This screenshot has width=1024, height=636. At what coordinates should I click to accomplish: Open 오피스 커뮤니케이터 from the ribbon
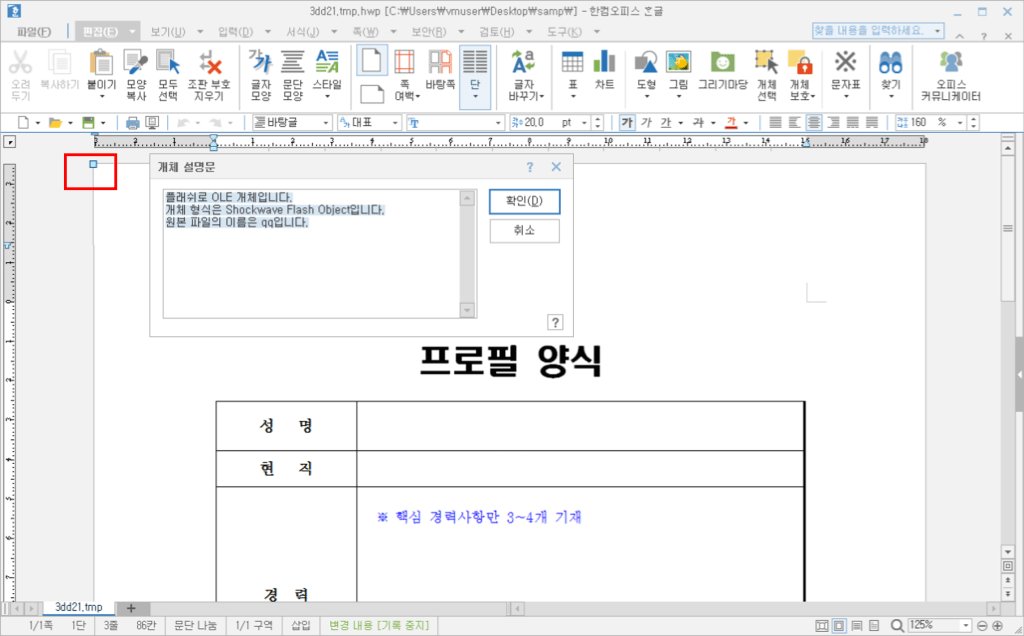[950, 75]
